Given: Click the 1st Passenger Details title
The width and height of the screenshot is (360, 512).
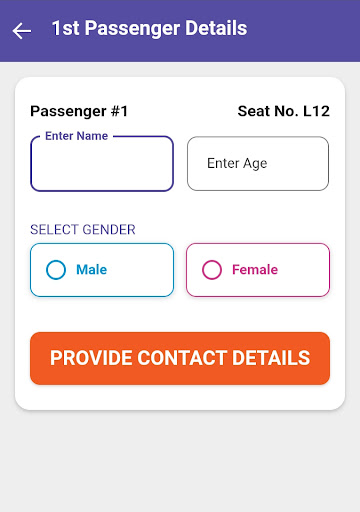Looking at the screenshot, I should (150, 28).
